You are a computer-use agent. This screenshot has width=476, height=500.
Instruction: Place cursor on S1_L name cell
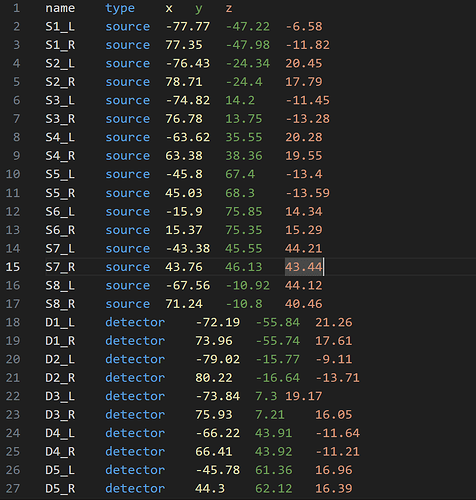[60, 27]
